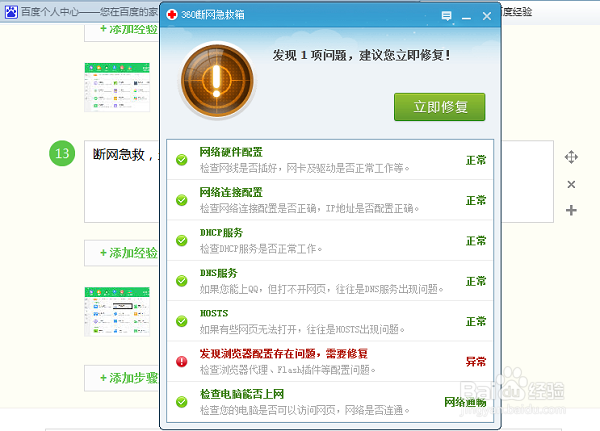This screenshot has width=600, height=431.
Task: Select the HOSTS heading
Action: (x=214, y=313)
